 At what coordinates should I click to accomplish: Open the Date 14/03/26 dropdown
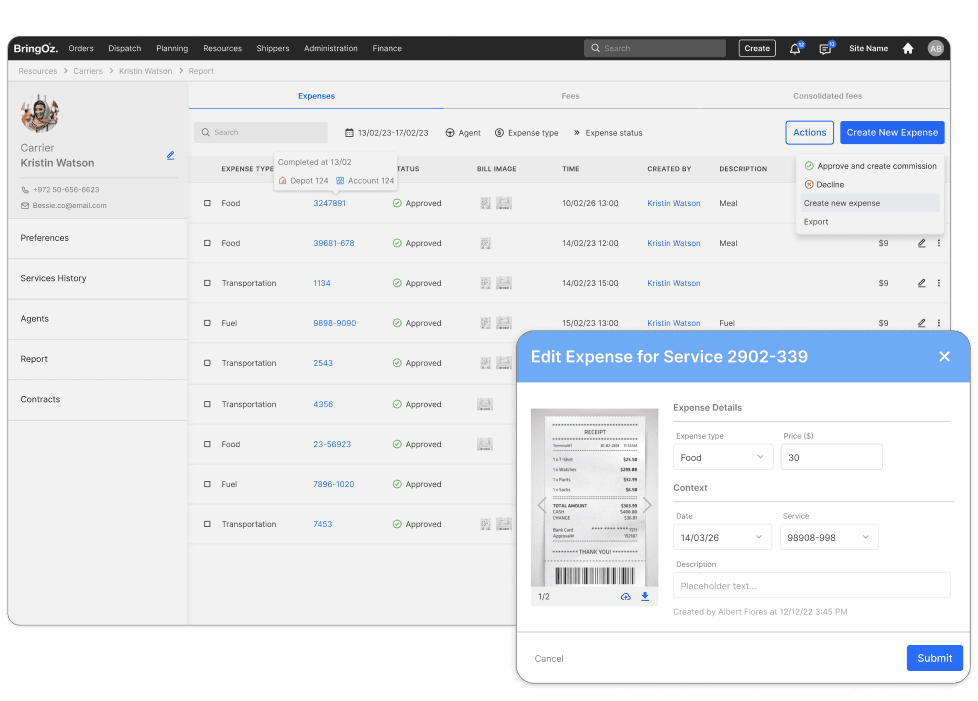pyautogui.click(x=722, y=537)
